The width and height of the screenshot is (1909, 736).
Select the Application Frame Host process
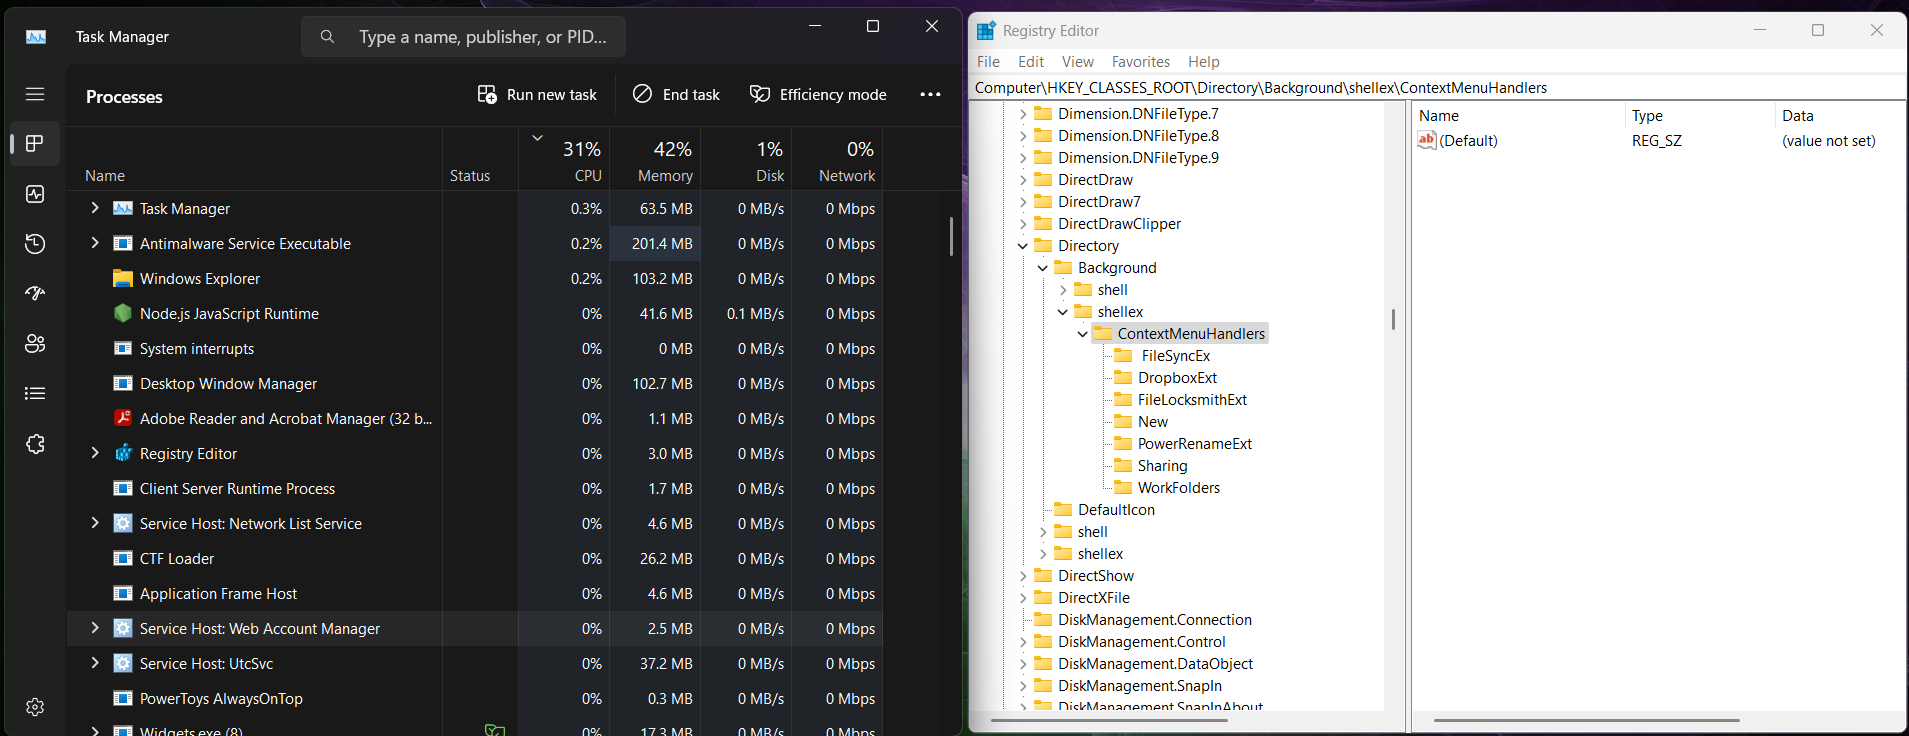(475, 593)
